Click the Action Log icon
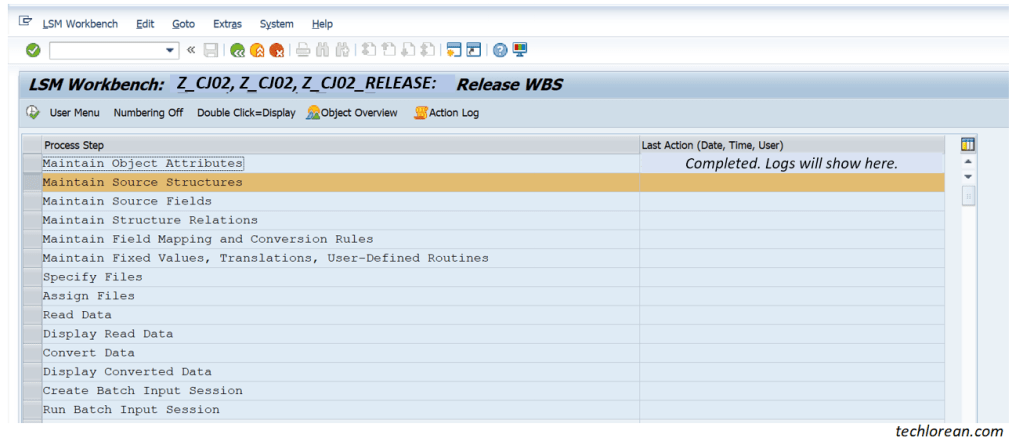Screen dimensions: 1023x445 (x=421, y=113)
